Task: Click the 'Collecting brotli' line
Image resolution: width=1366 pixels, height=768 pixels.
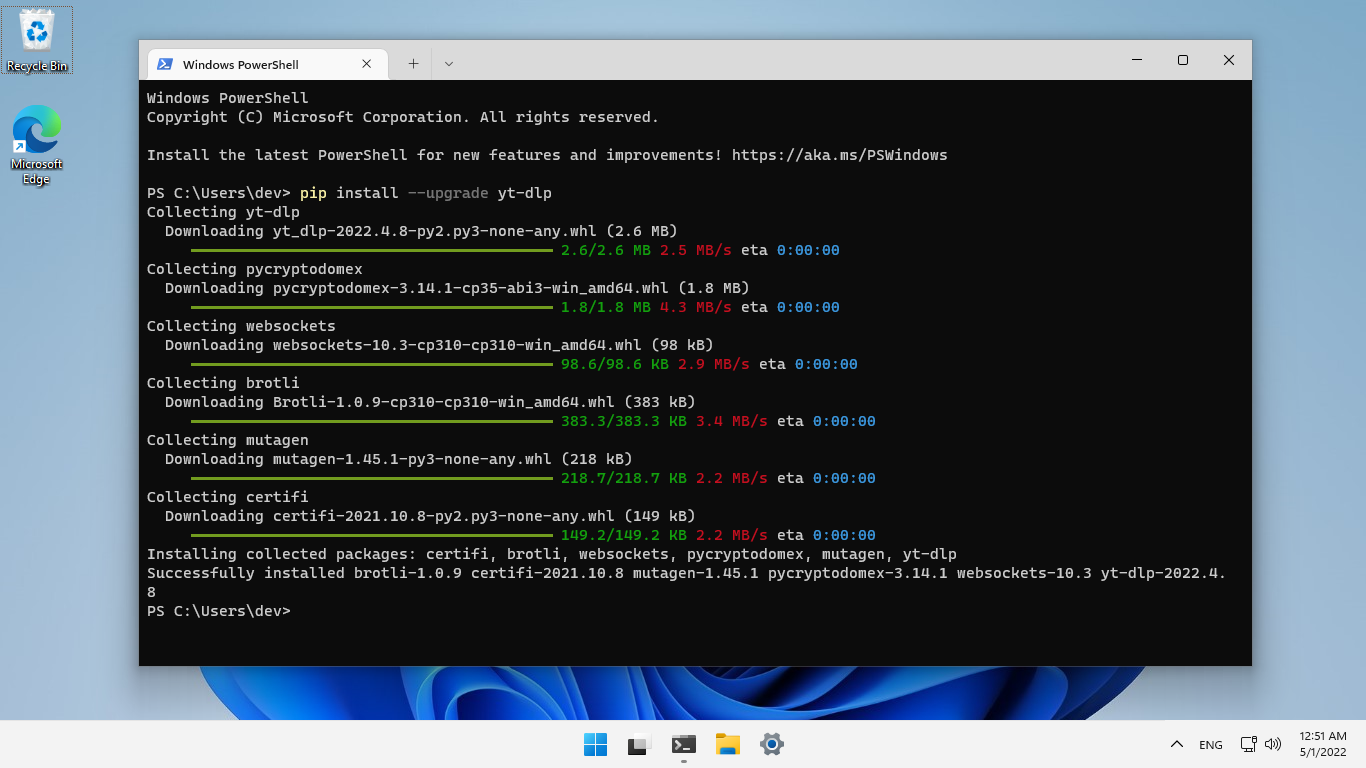Action: click(x=223, y=383)
